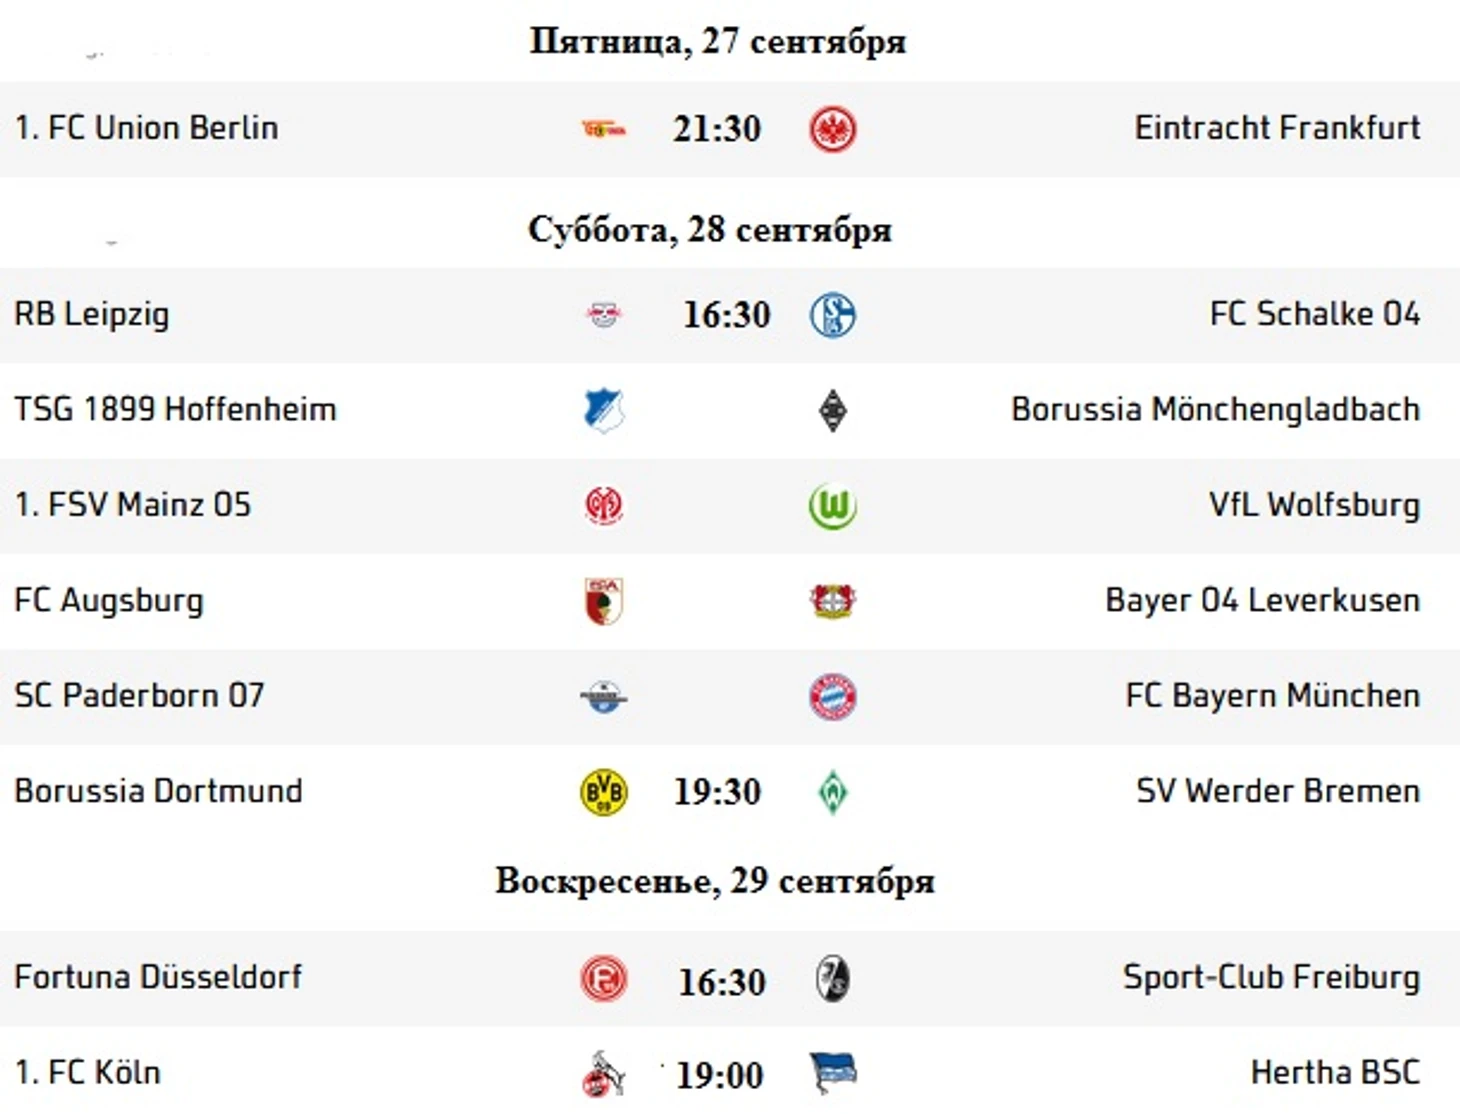Viewport: 1460px width, 1114px height.
Task: Click the Schalke 04 blue crest
Action: (832, 315)
